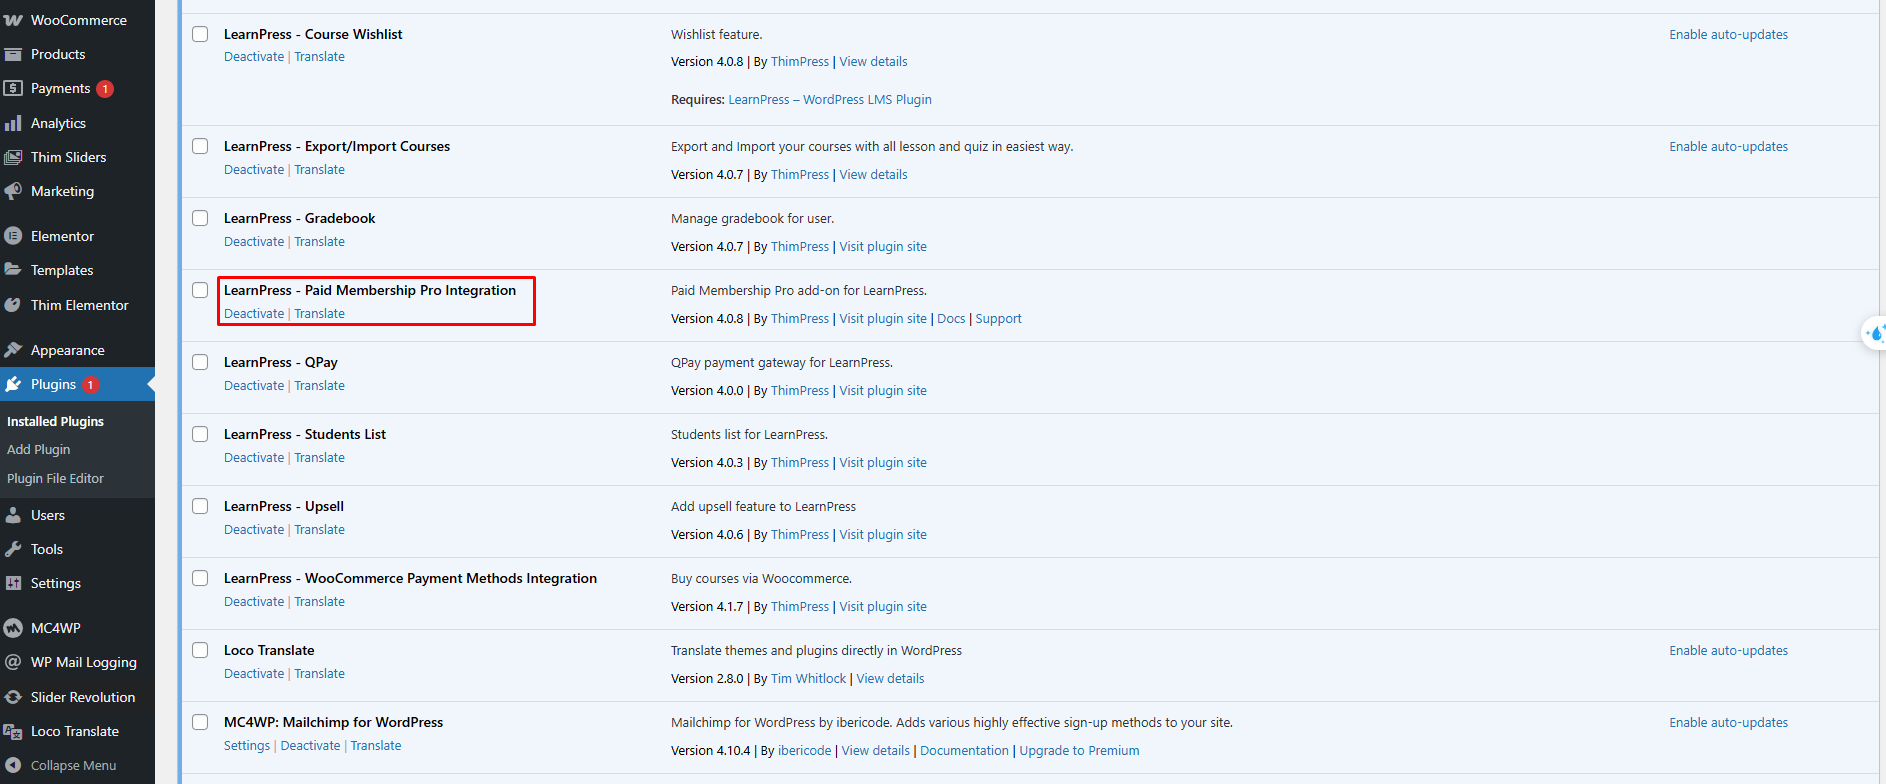Screen dimensions: 1886x784
Task: Click the Slider Revolution refresh icon
Action: [x=13, y=697]
